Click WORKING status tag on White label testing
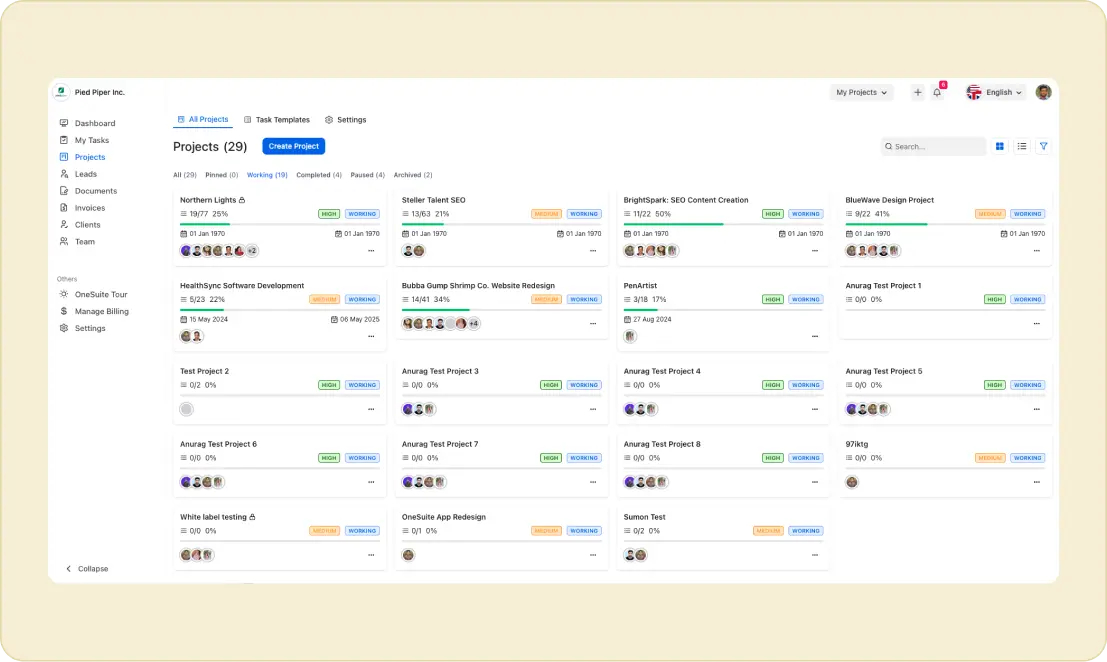This screenshot has width=1107, height=662. 362,531
